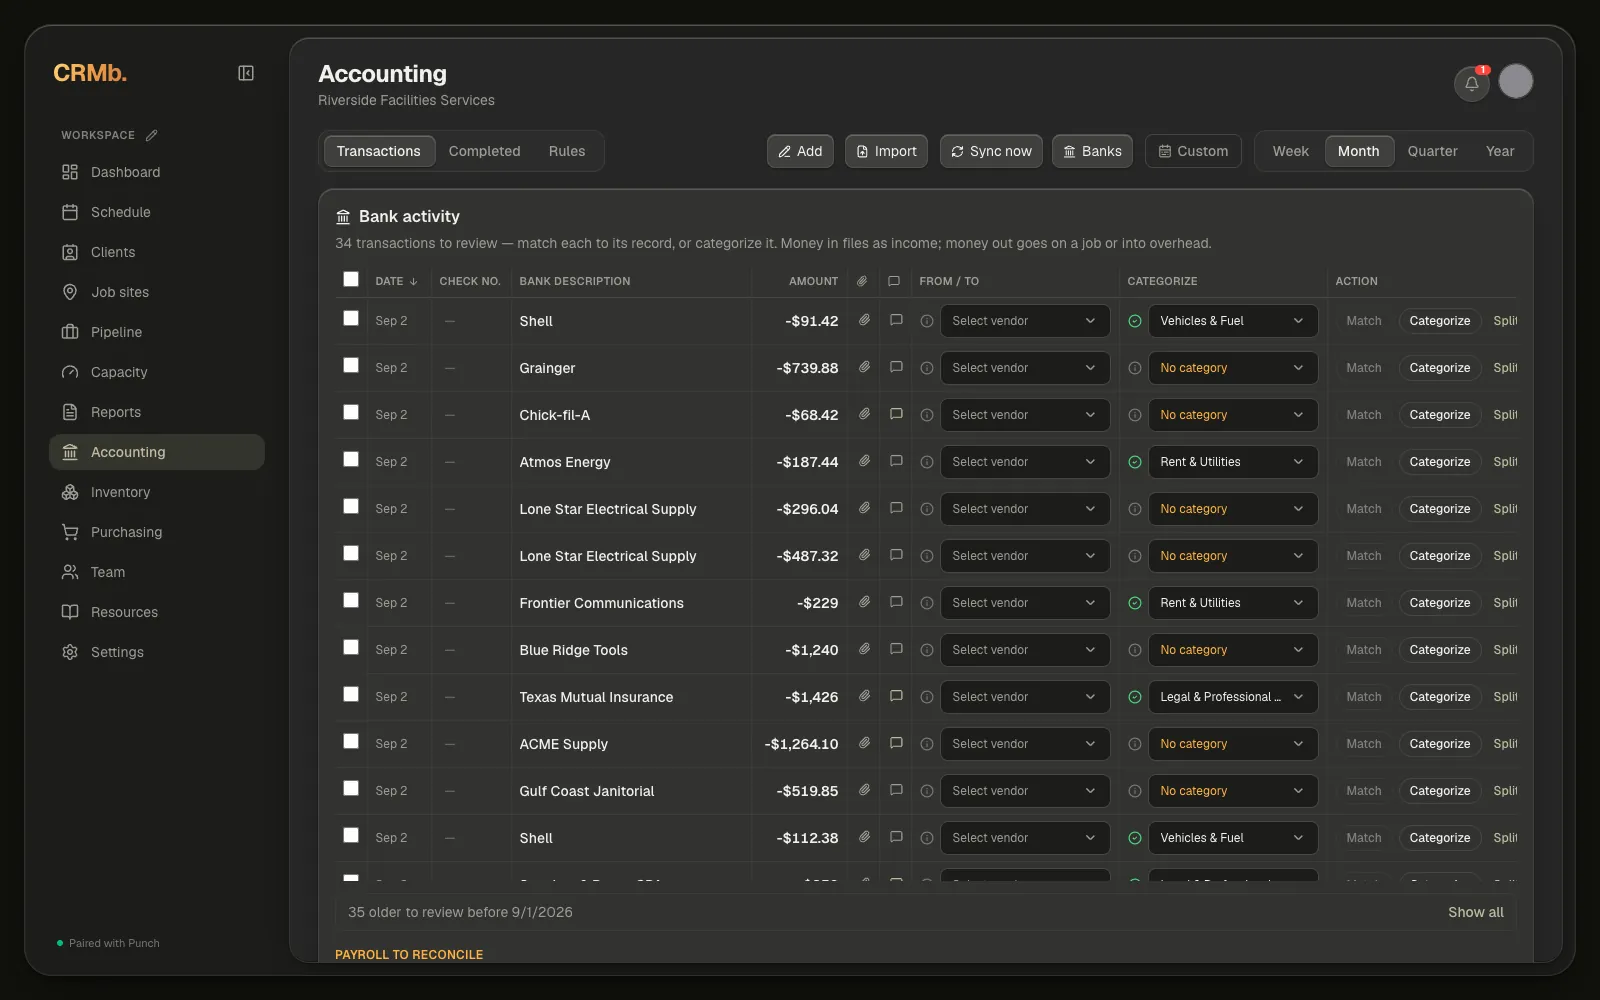Click the comment column header icon
The image size is (1600, 1000).
tap(894, 281)
